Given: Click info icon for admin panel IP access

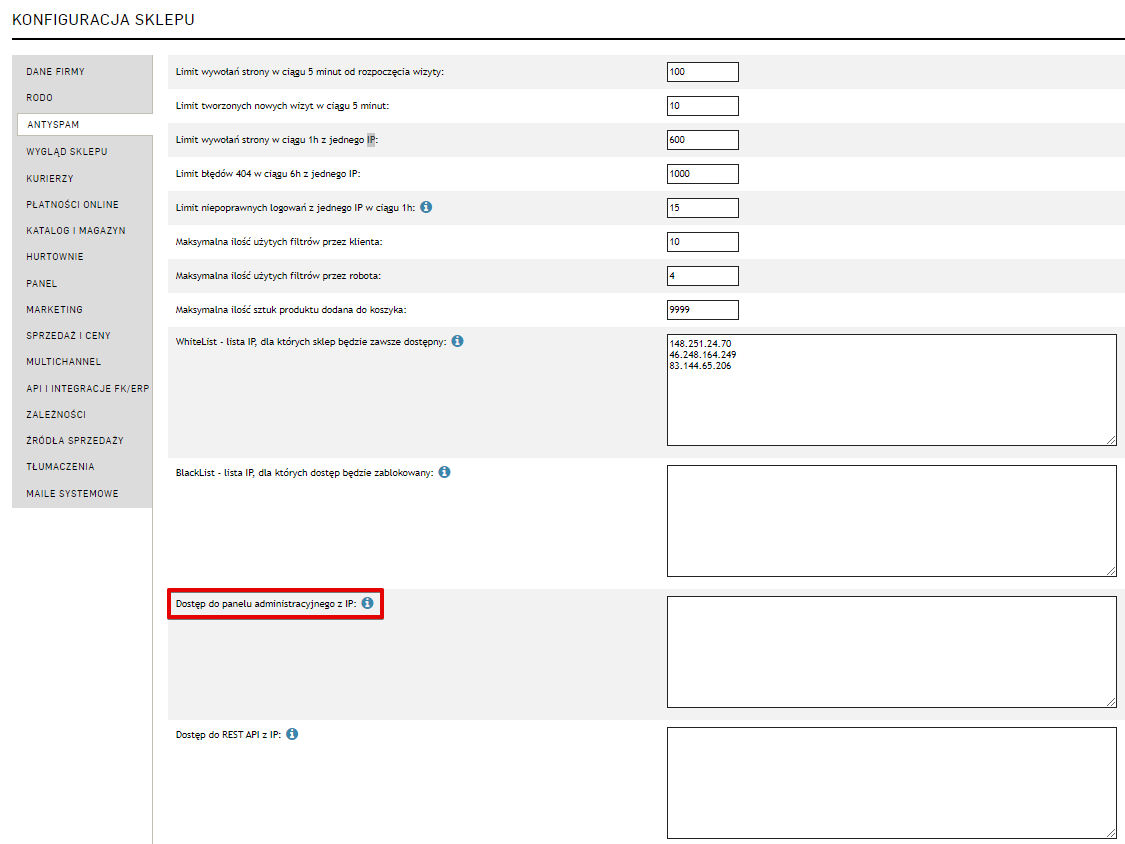Looking at the screenshot, I should 367,603.
